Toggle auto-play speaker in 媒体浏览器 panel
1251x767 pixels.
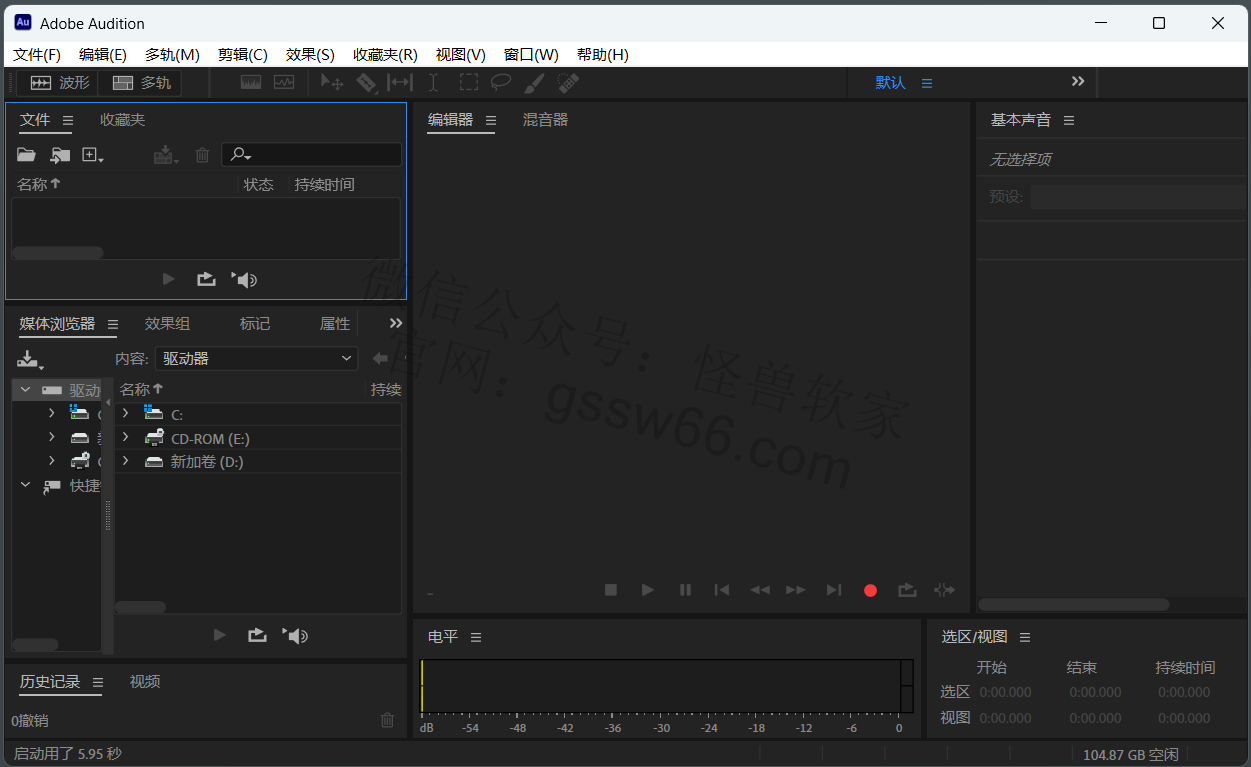point(295,635)
